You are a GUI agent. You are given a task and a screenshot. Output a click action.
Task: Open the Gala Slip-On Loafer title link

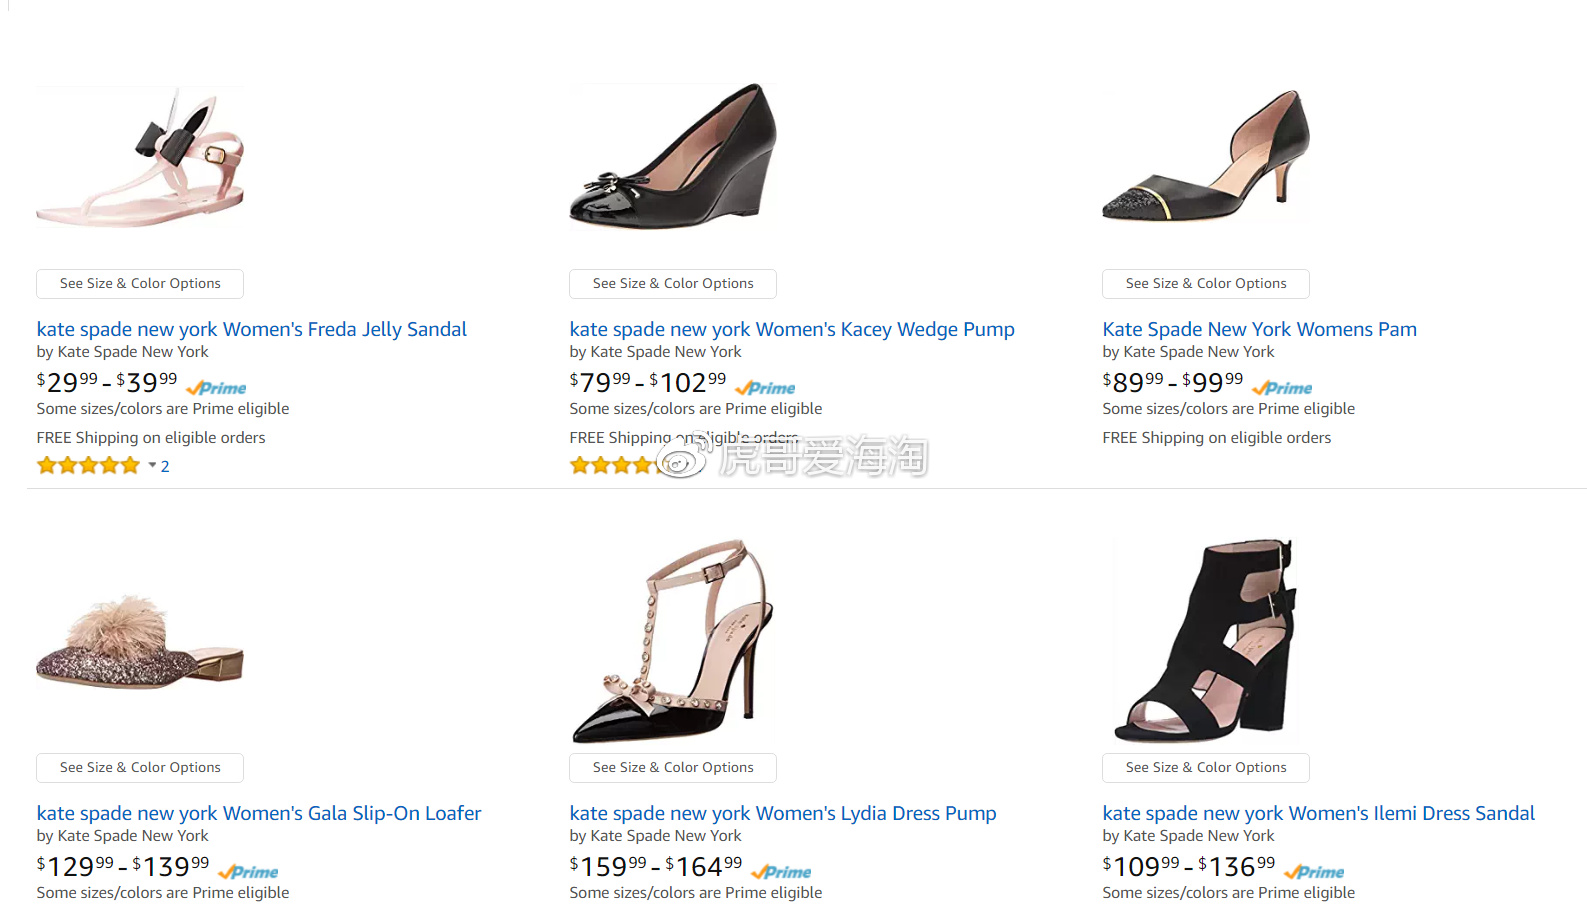point(259,813)
